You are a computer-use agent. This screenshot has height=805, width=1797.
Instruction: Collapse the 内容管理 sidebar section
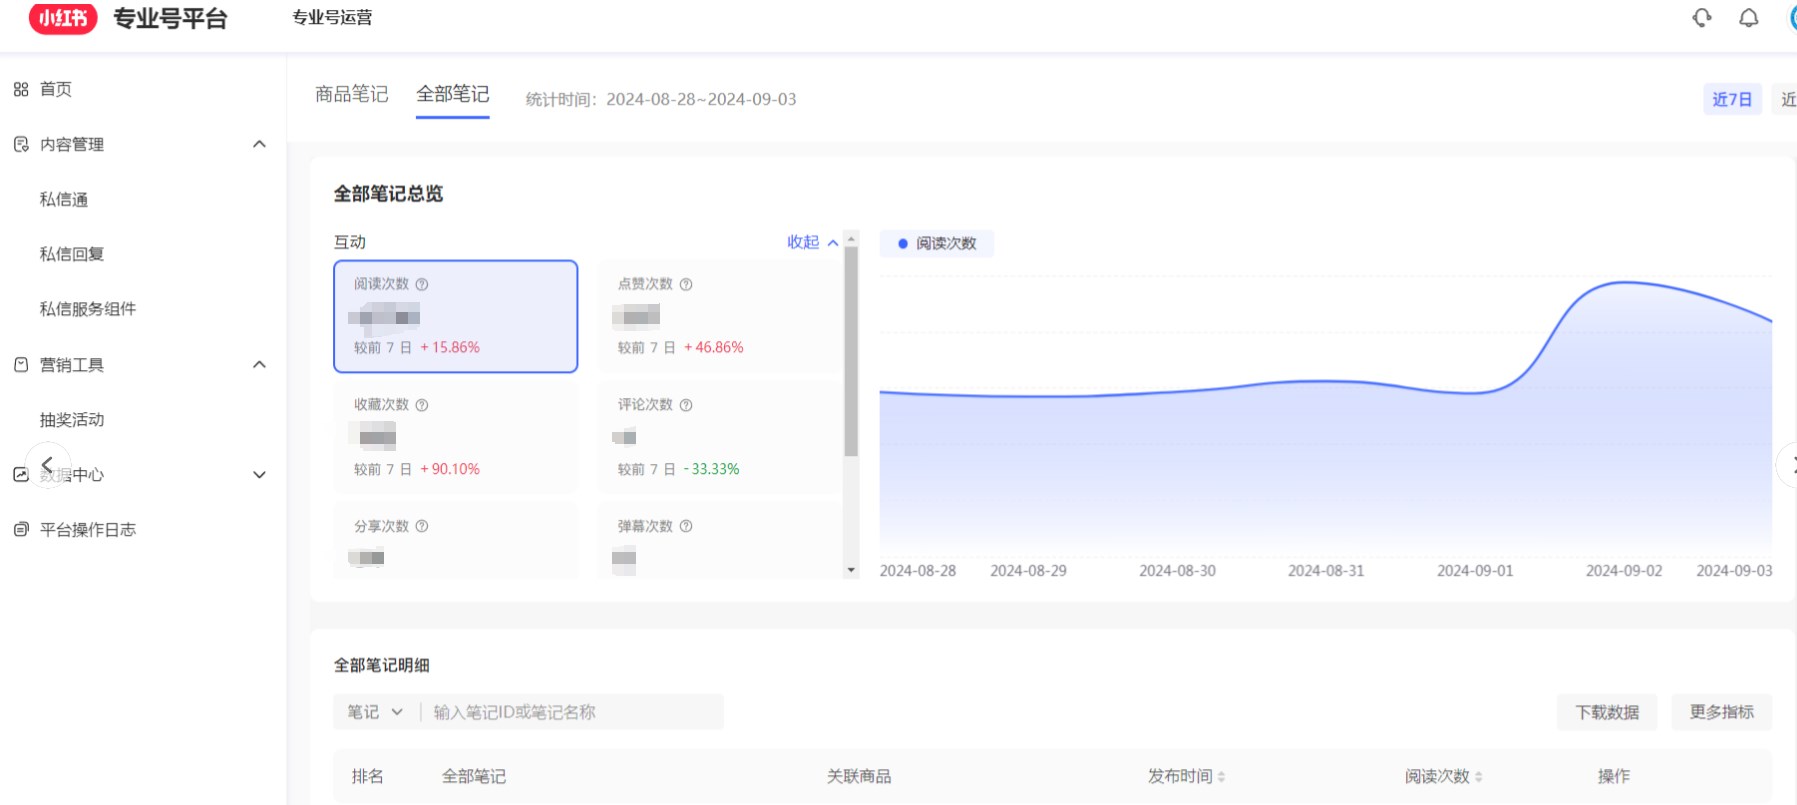pyautogui.click(x=259, y=144)
